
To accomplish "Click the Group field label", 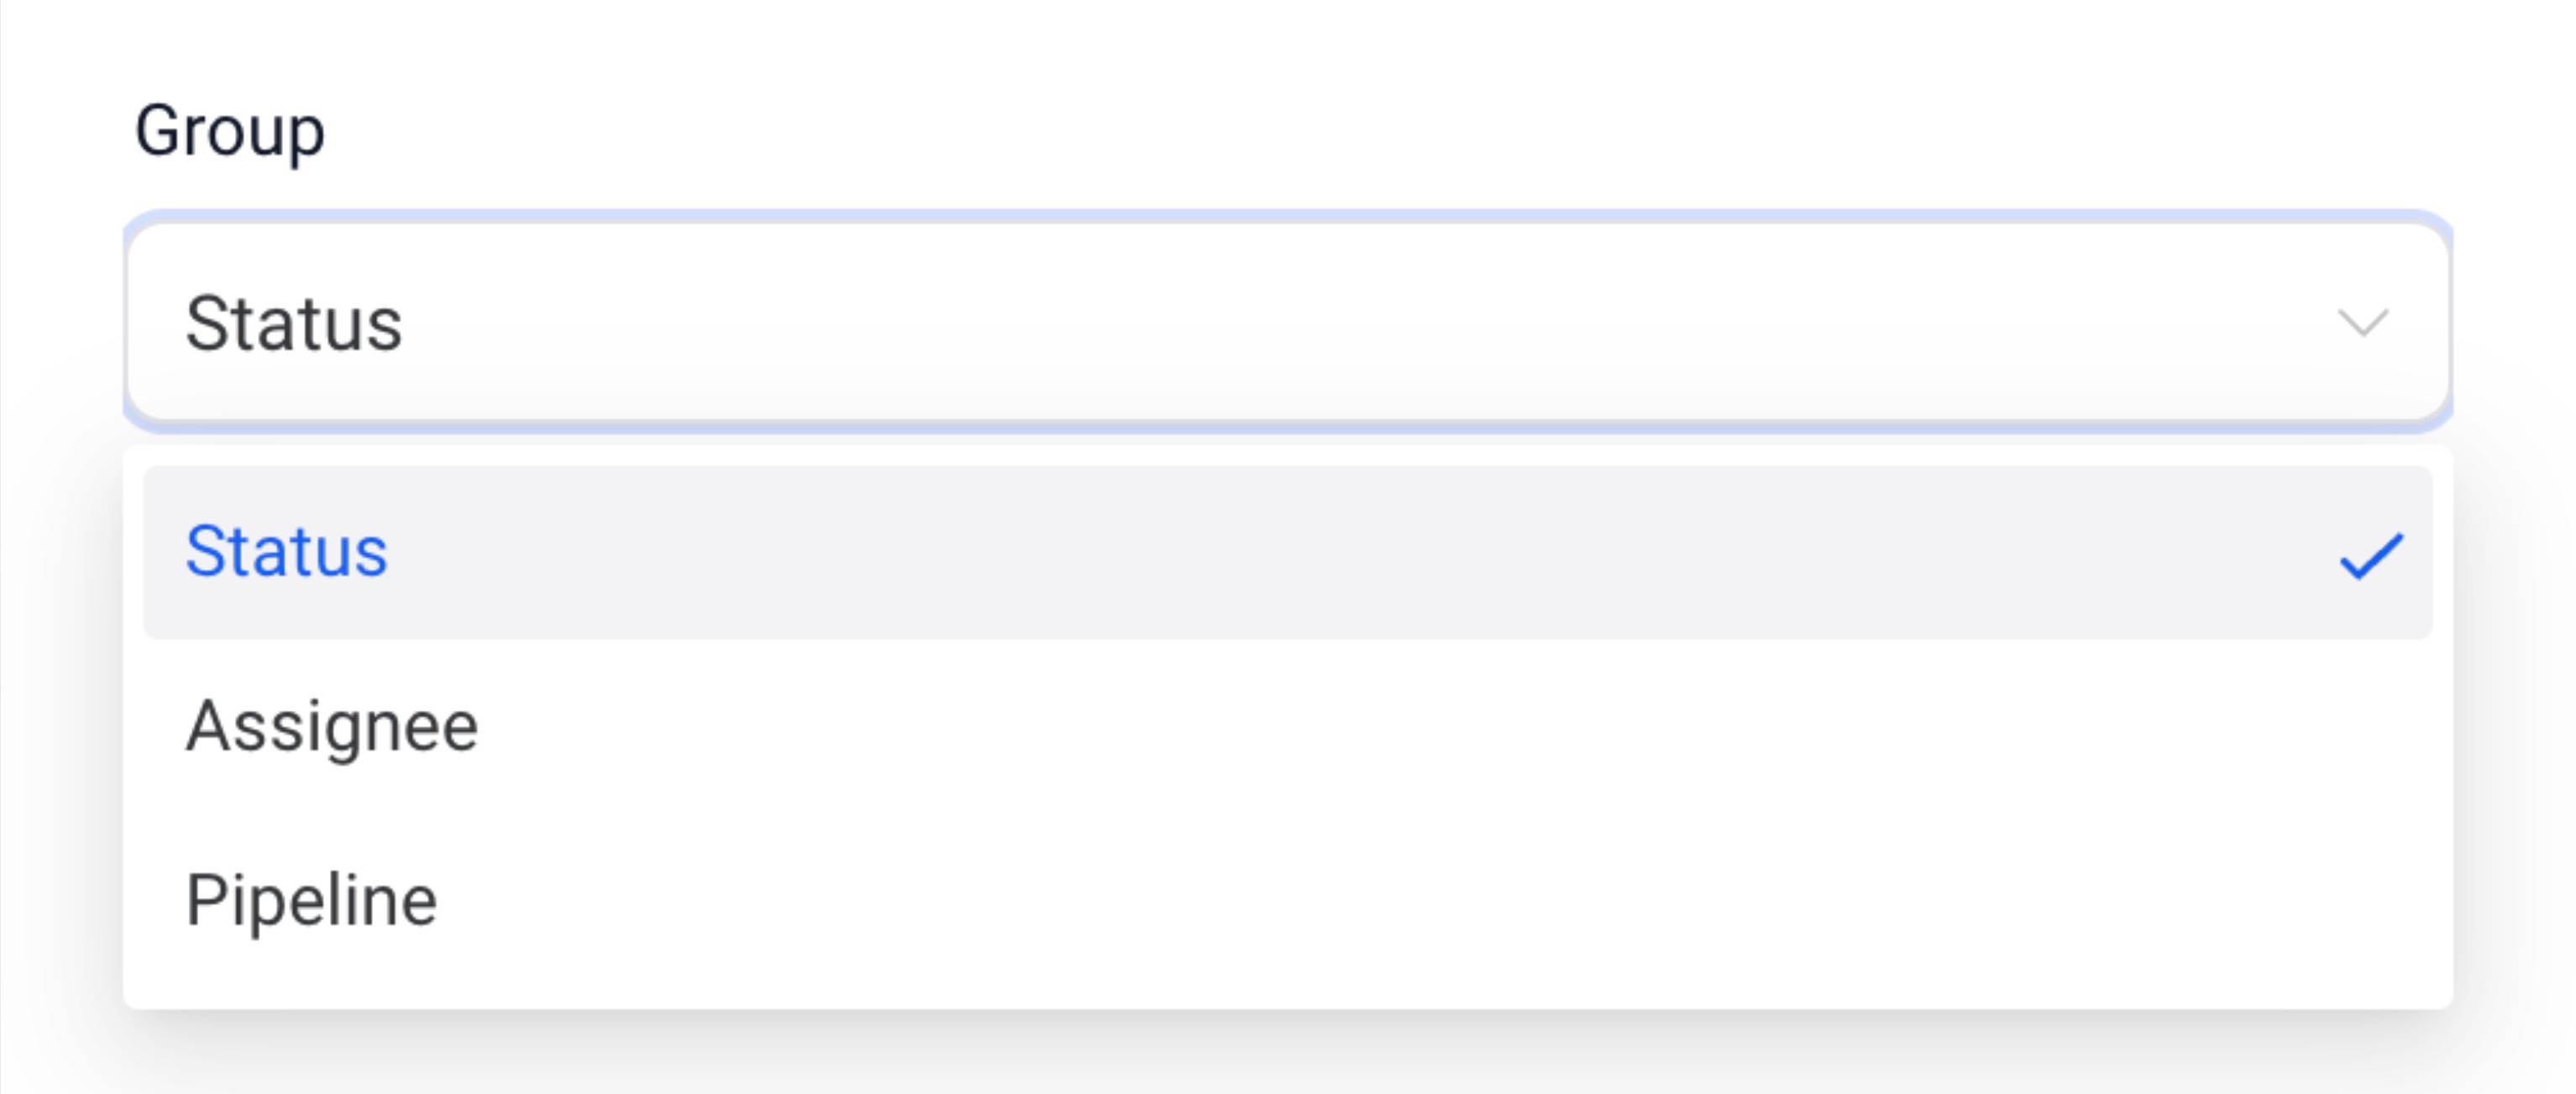I will pos(230,131).
